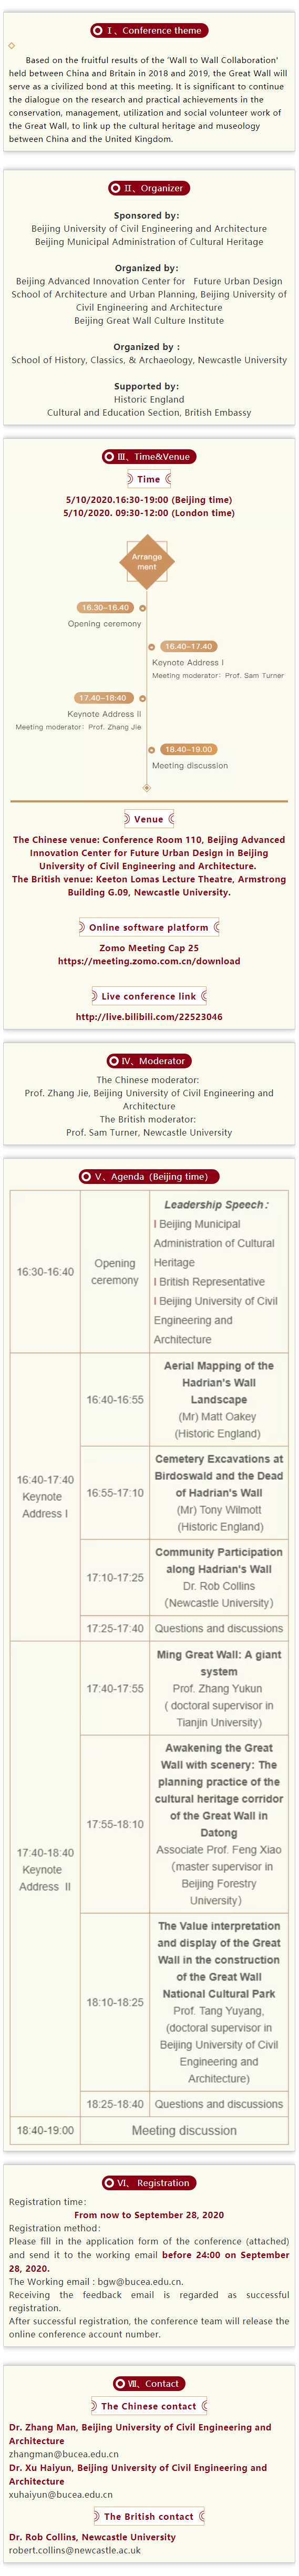Viewport: 299px width, 2576px height.
Task: Click the Moderator section header badge
Action: pyautogui.click(x=149, y=1060)
